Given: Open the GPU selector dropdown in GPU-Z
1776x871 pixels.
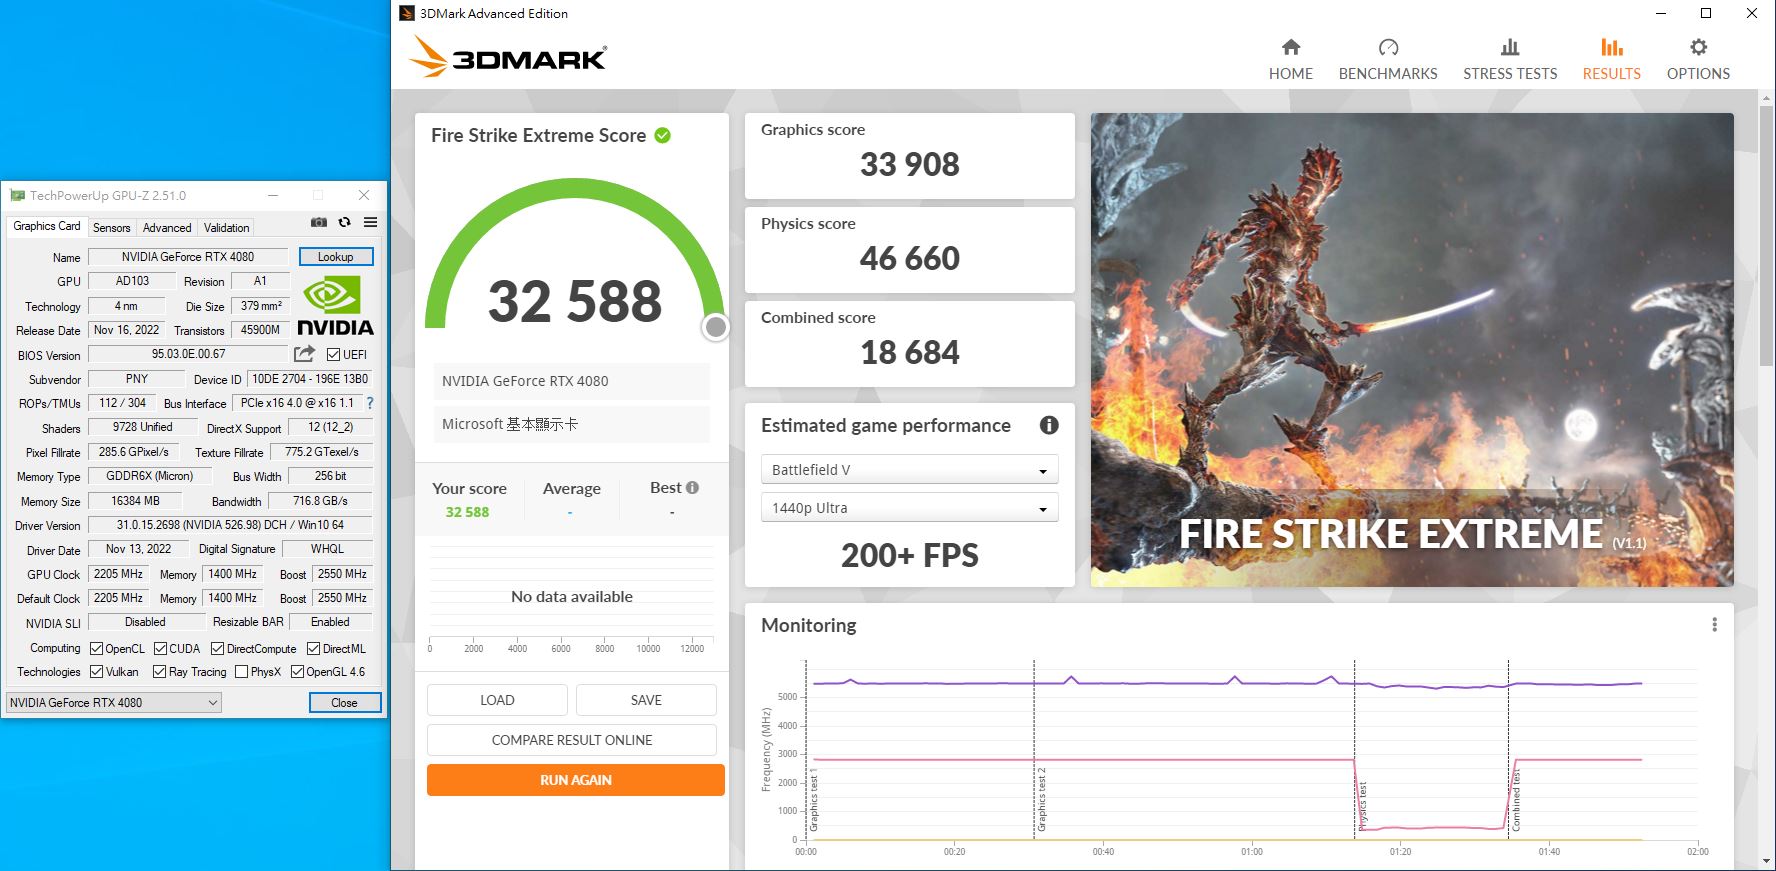Looking at the screenshot, I should click(x=113, y=702).
